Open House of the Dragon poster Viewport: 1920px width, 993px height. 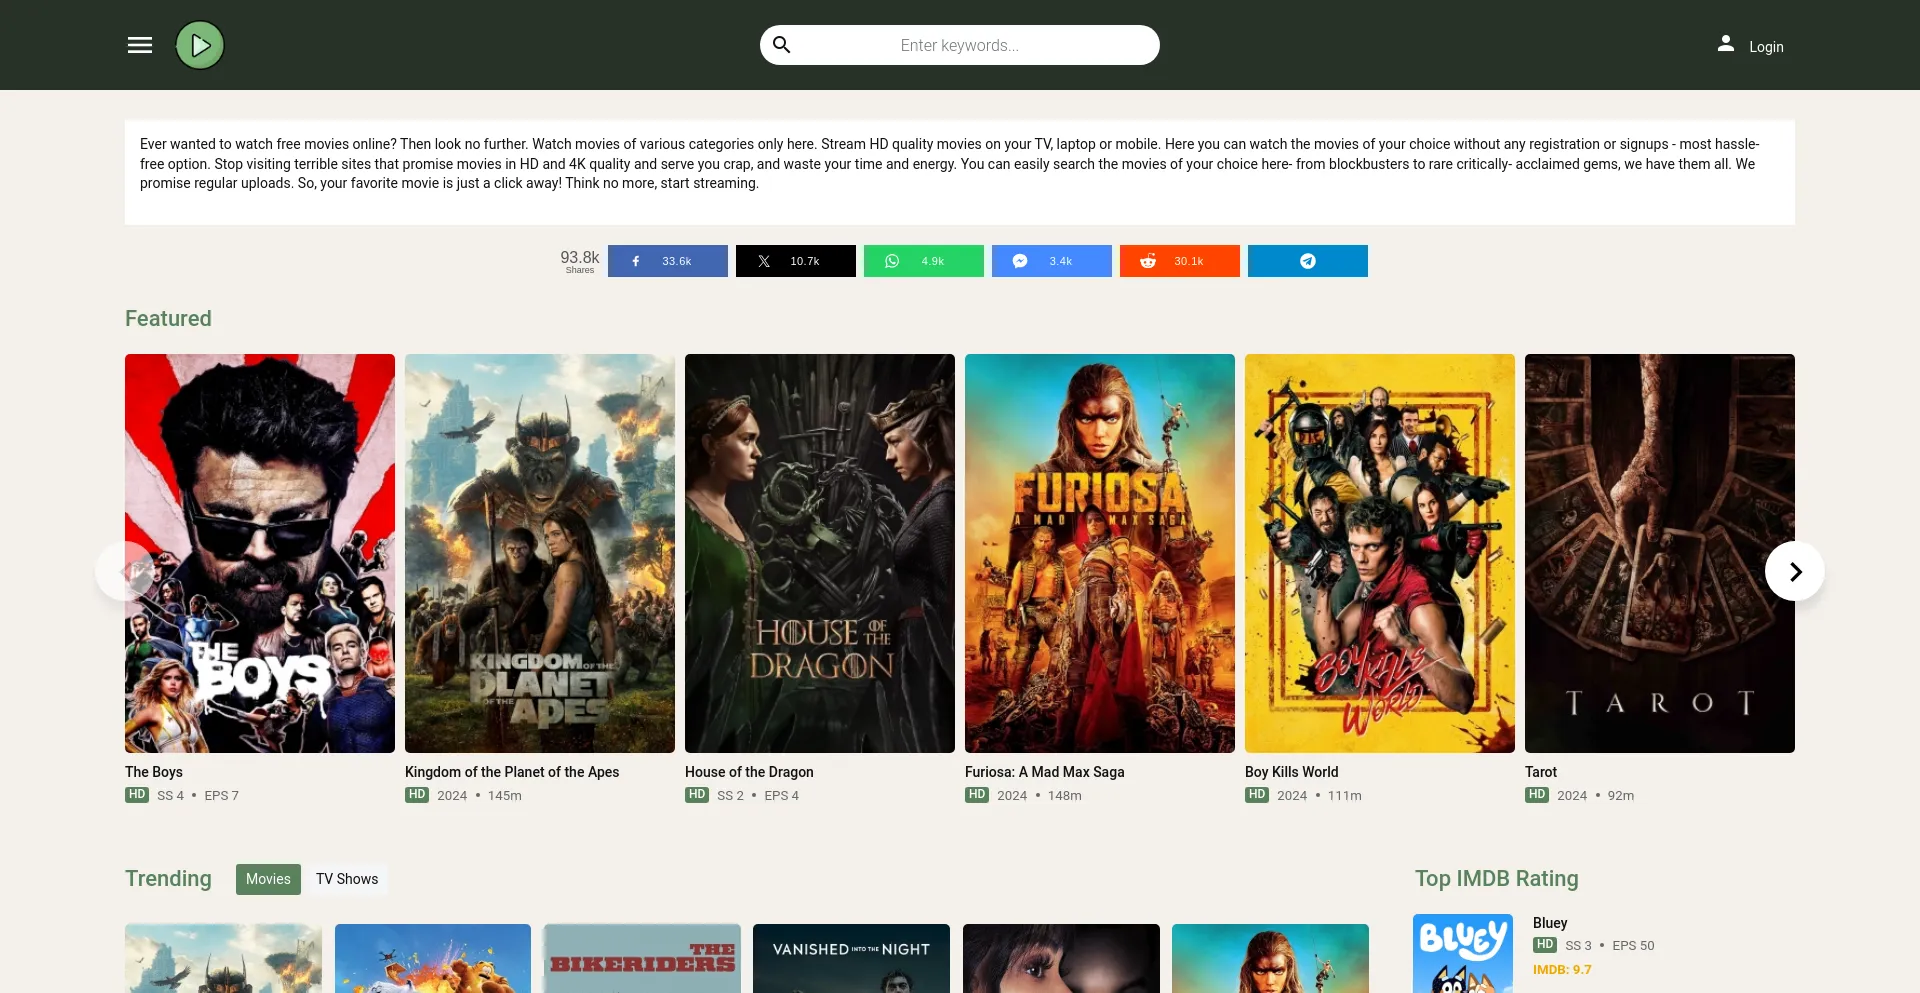(820, 553)
